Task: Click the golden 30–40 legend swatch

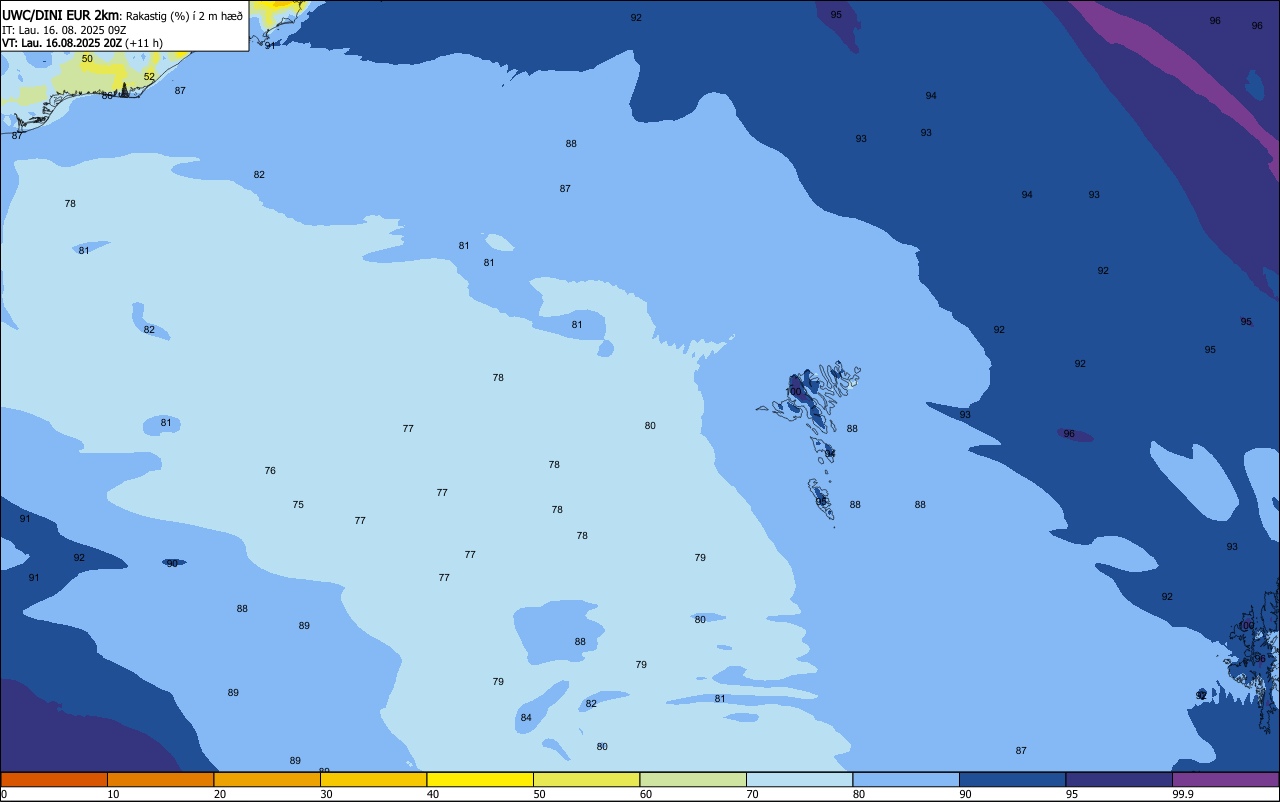Action: coord(373,779)
